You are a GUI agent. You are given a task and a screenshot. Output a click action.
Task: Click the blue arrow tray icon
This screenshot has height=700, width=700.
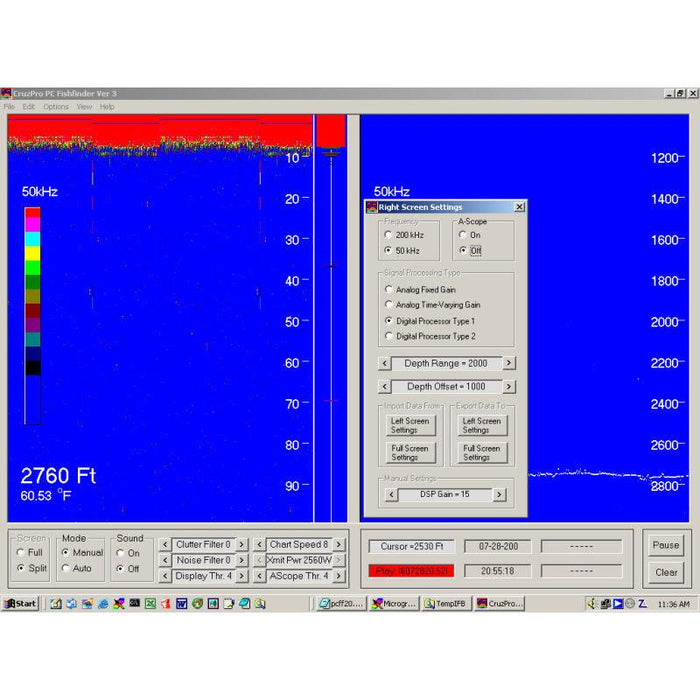[618, 604]
